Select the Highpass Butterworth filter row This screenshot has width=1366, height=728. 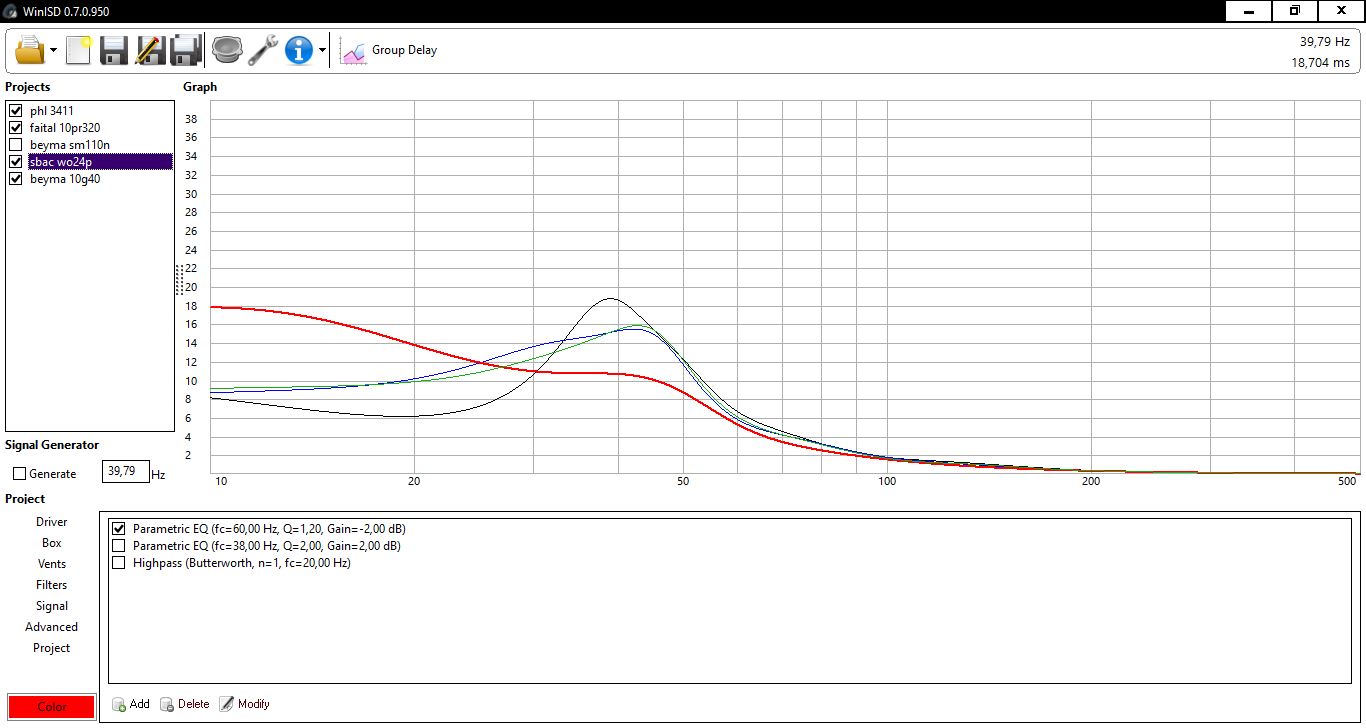242,563
